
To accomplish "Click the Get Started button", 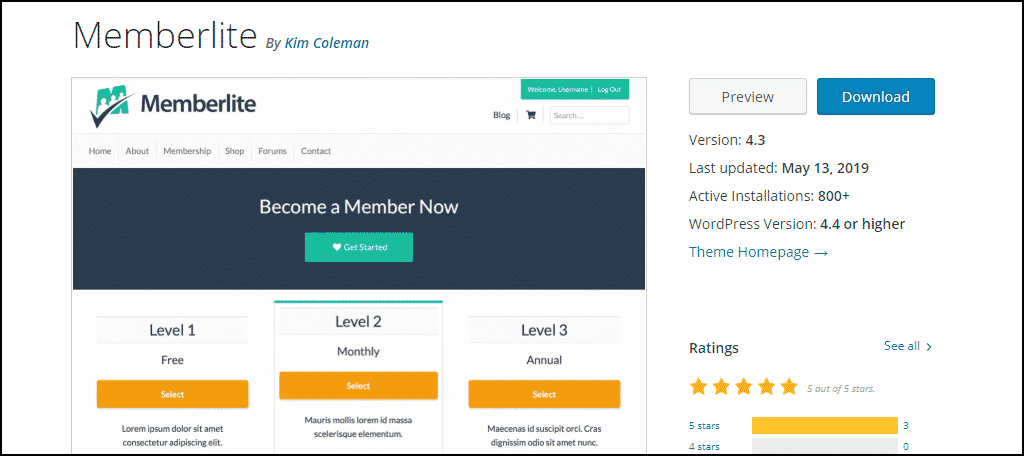I will [359, 247].
